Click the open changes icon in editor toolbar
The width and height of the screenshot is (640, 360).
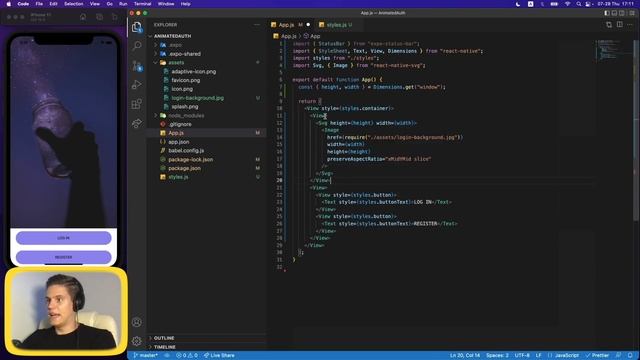[x=609, y=25]
